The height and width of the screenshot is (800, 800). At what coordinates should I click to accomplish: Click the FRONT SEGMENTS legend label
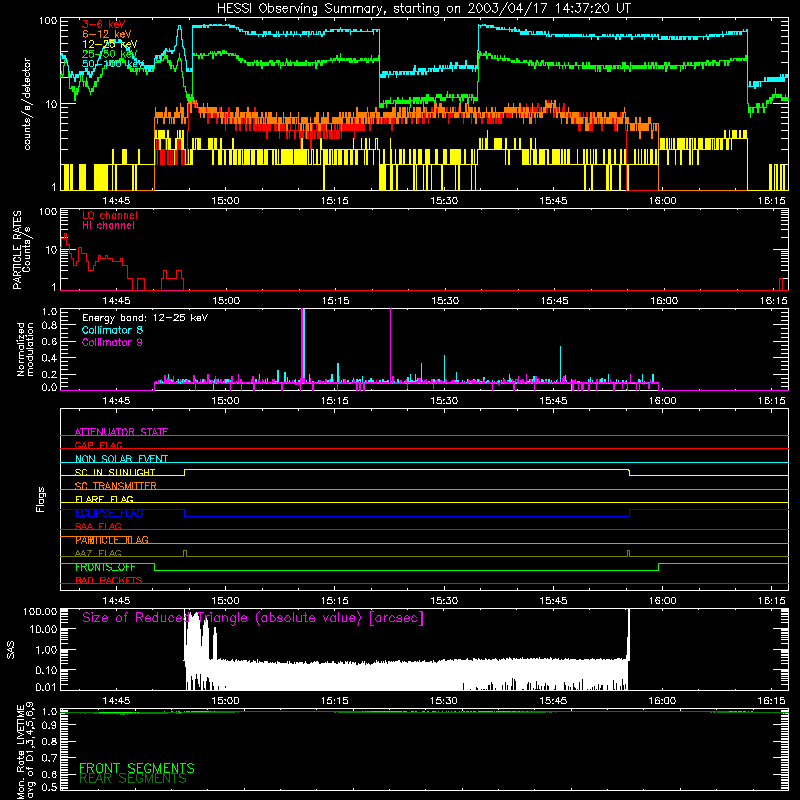pyautogui.click(x=137, y=768)
